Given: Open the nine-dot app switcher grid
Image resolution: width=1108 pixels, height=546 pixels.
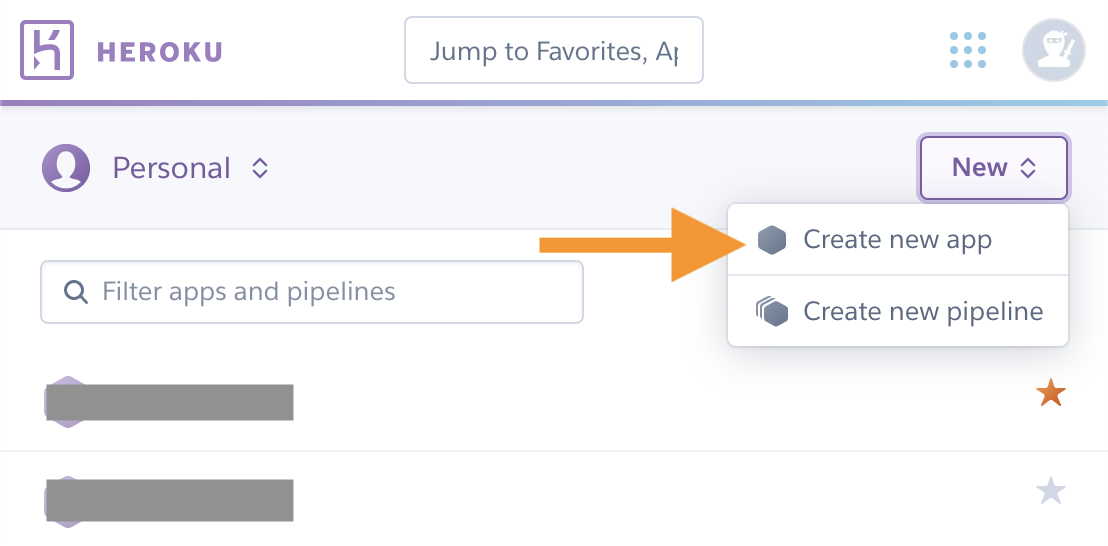Looking at the screenshot, I should click(x=967, y=50).
